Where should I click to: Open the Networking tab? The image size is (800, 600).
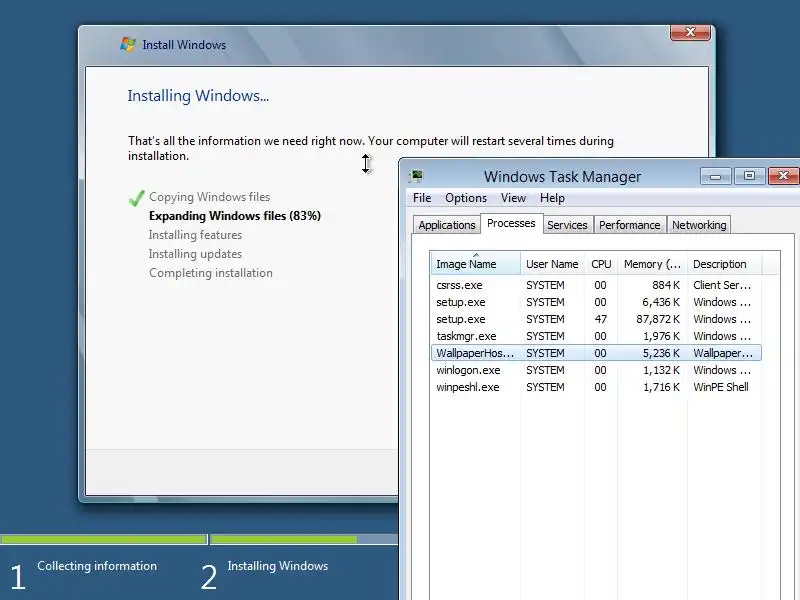tap(699, 225)
